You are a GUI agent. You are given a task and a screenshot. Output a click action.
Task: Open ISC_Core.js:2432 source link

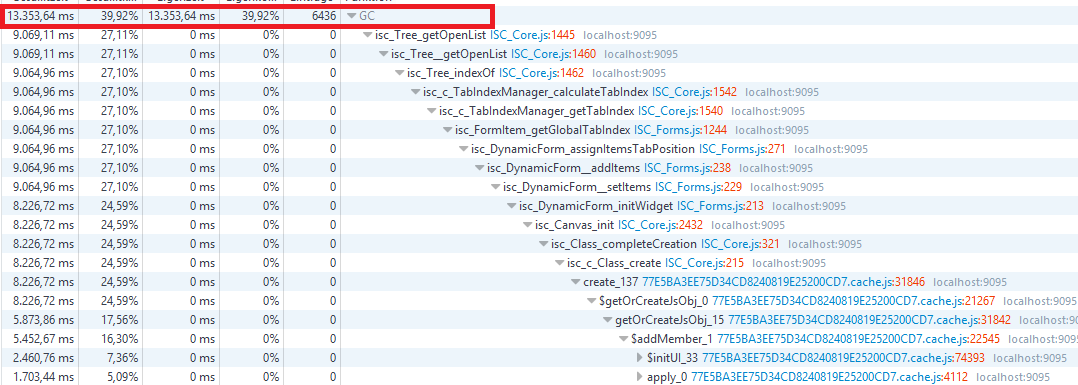pyautogui.click(x=661, y=225)
